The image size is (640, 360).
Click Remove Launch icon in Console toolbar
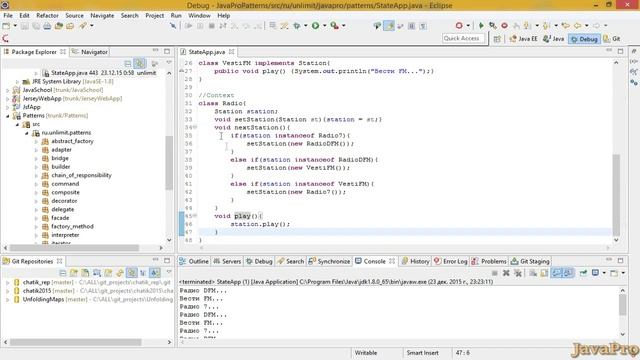coord(506,273)
